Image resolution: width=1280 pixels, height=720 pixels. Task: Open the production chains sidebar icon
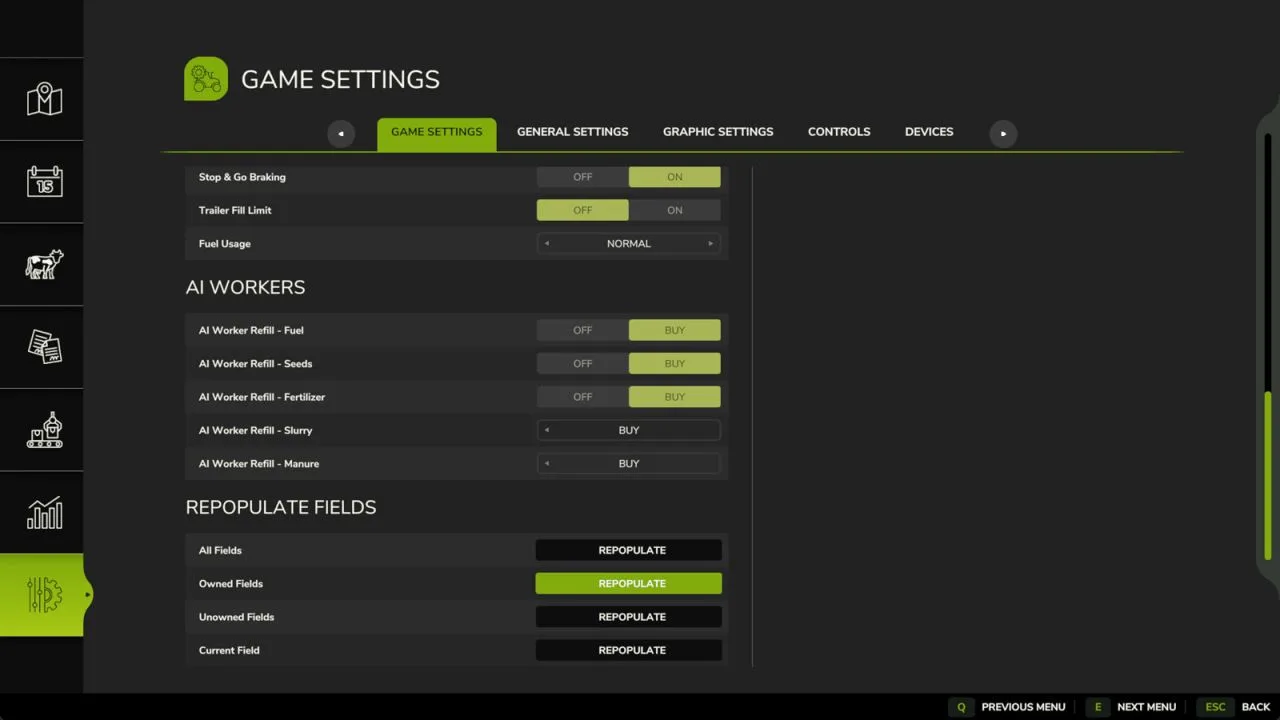point(44,429)
